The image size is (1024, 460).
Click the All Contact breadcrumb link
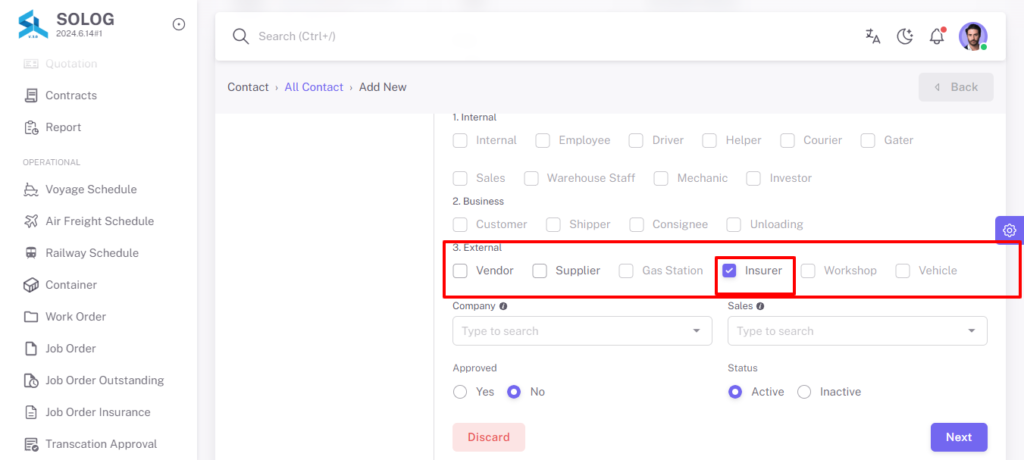(x=313, y=87)
